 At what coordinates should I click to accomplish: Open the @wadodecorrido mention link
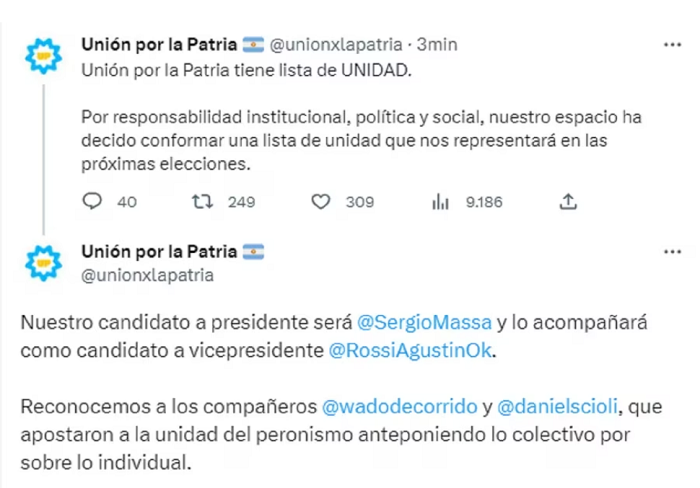click(x=400, y=407)
